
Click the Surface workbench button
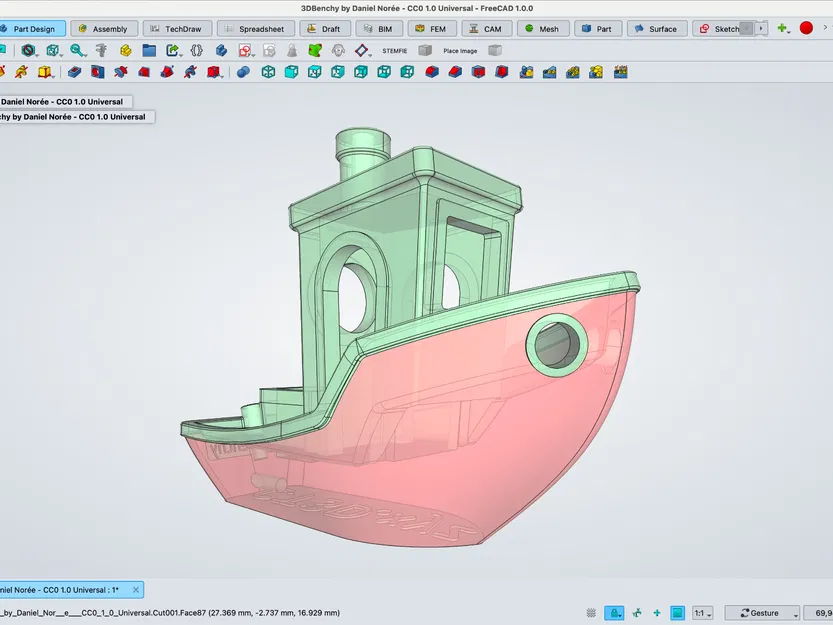pos(656,28)
